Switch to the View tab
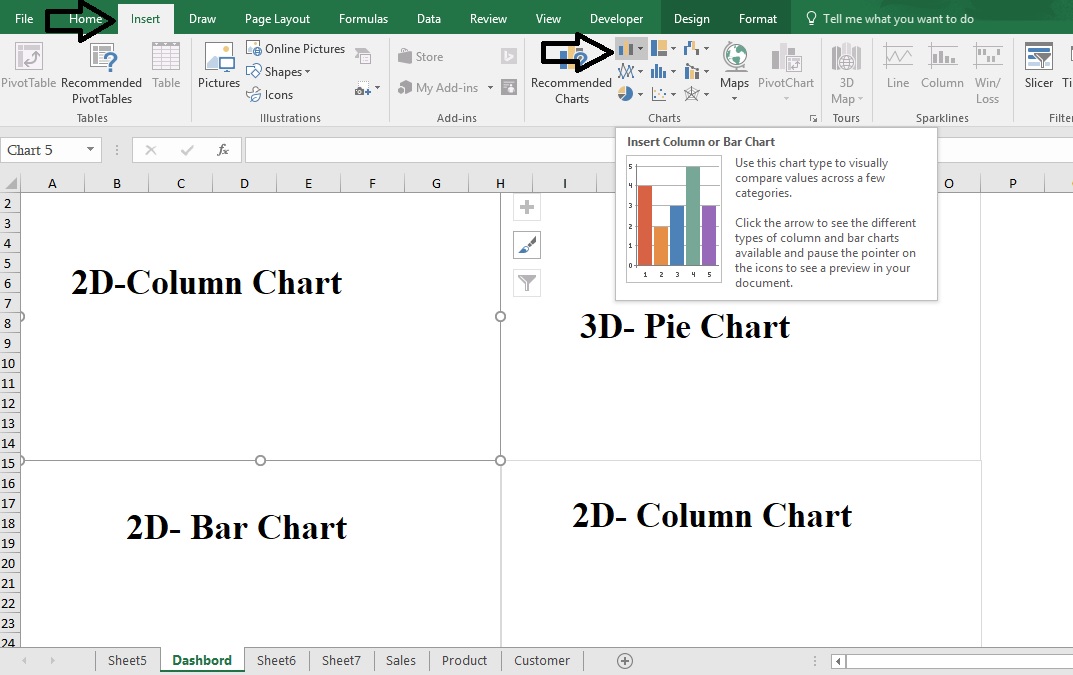 [548, 18]
